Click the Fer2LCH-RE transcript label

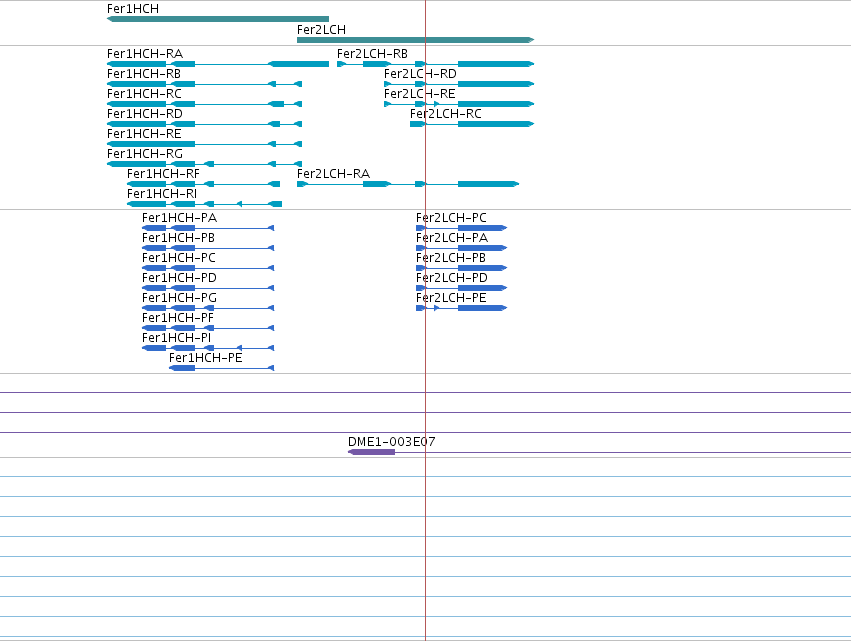420,94
